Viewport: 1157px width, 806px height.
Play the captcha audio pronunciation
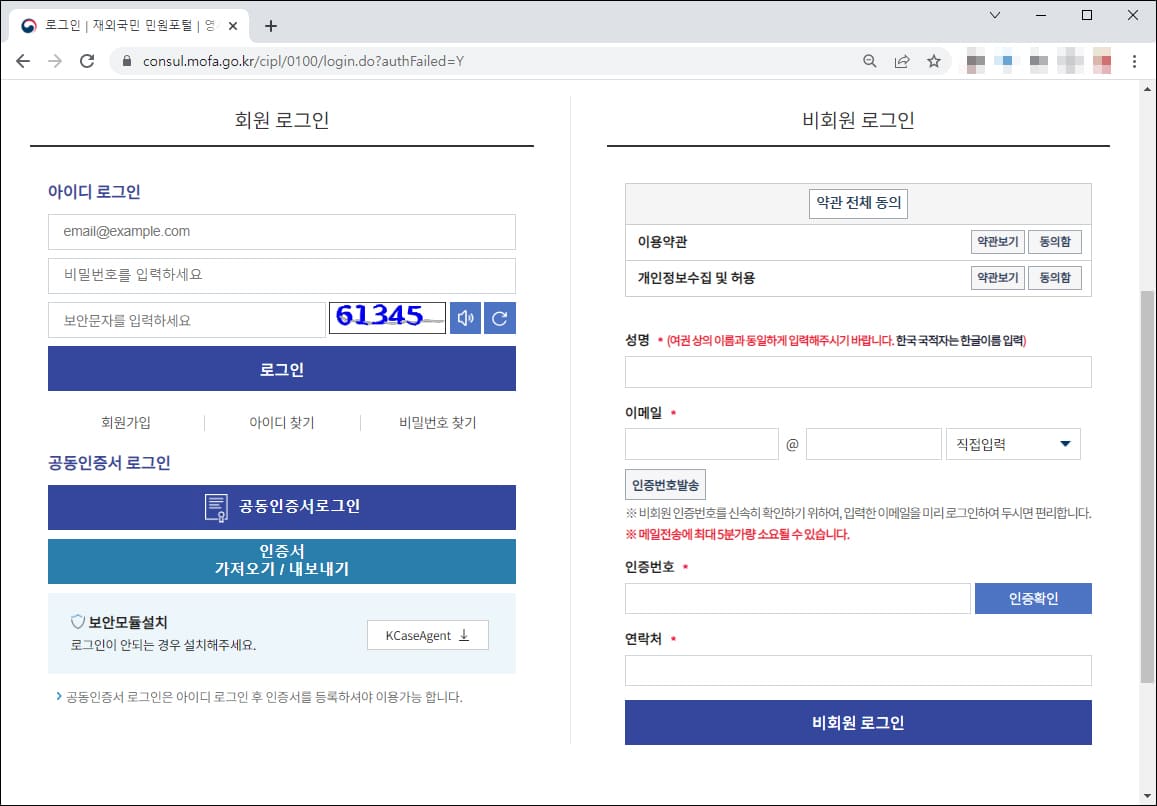pyautogui.click(x=465, y=318)
